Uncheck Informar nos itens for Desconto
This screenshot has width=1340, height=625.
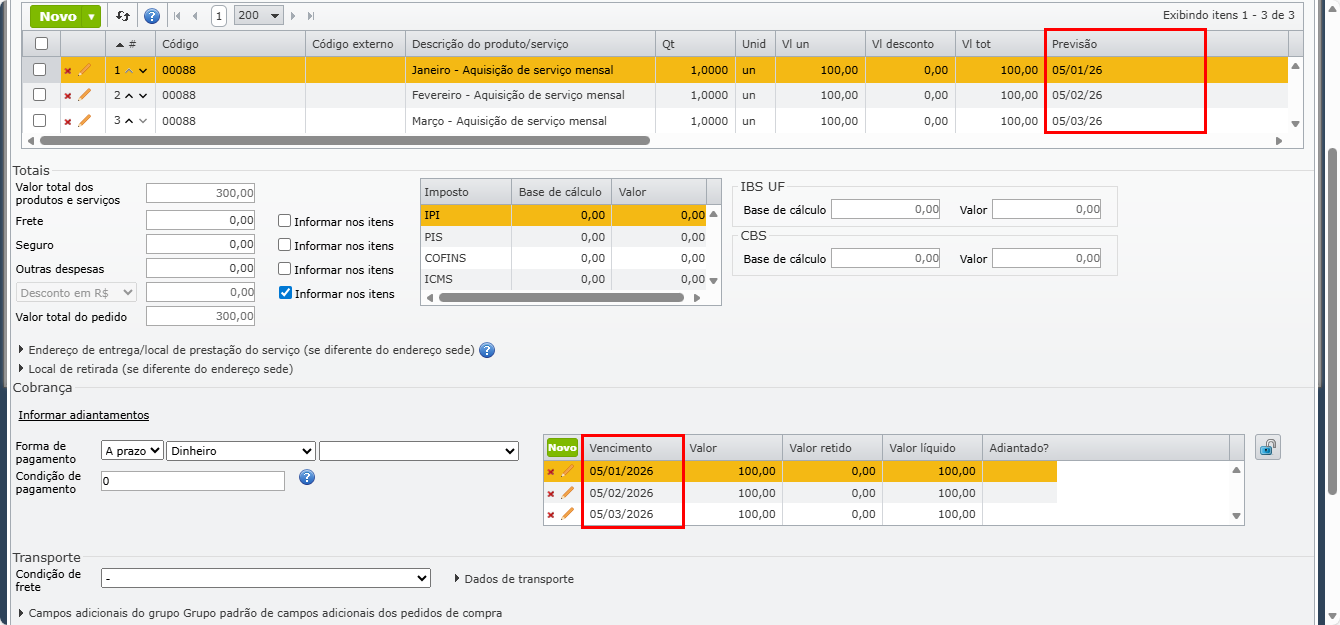(285, 293)
